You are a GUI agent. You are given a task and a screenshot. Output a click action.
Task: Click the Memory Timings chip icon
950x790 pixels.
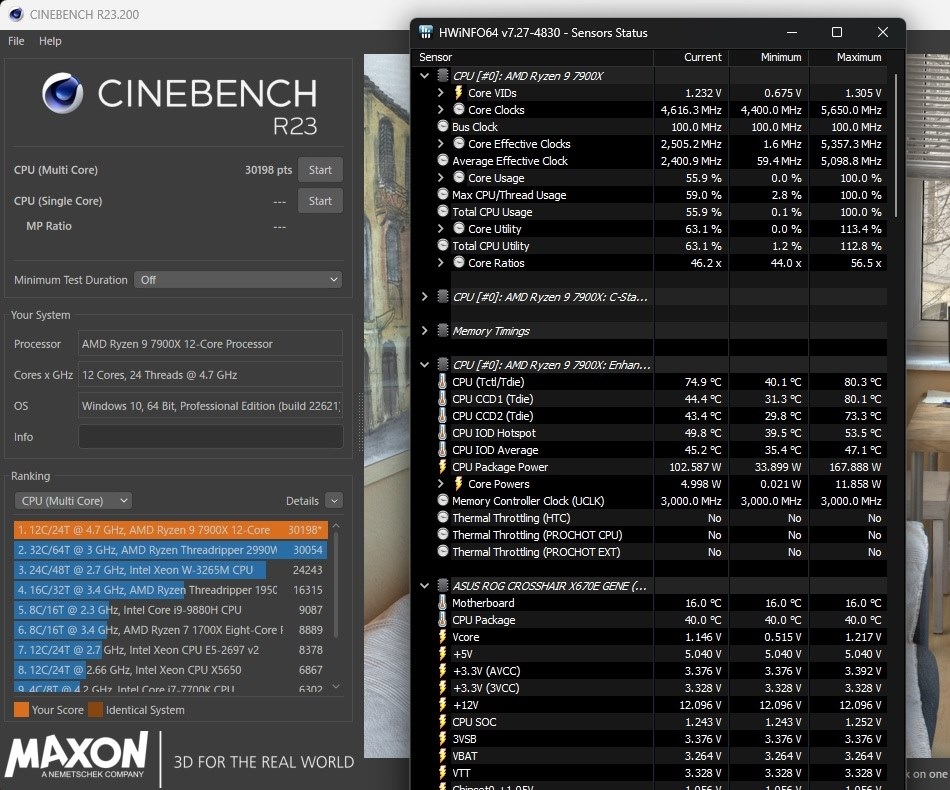pos(443,330)
